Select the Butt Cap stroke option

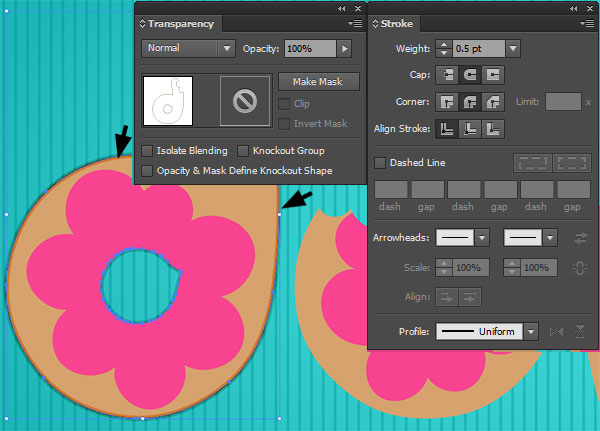pyautogui.click(x=447, y=75)
